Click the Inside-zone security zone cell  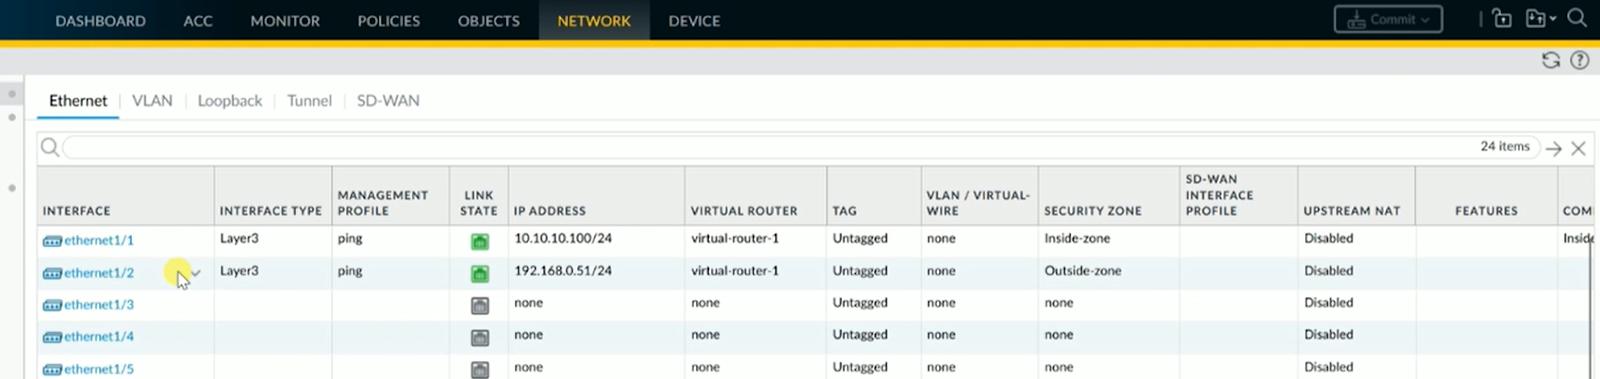click(x=1077, y=238)
